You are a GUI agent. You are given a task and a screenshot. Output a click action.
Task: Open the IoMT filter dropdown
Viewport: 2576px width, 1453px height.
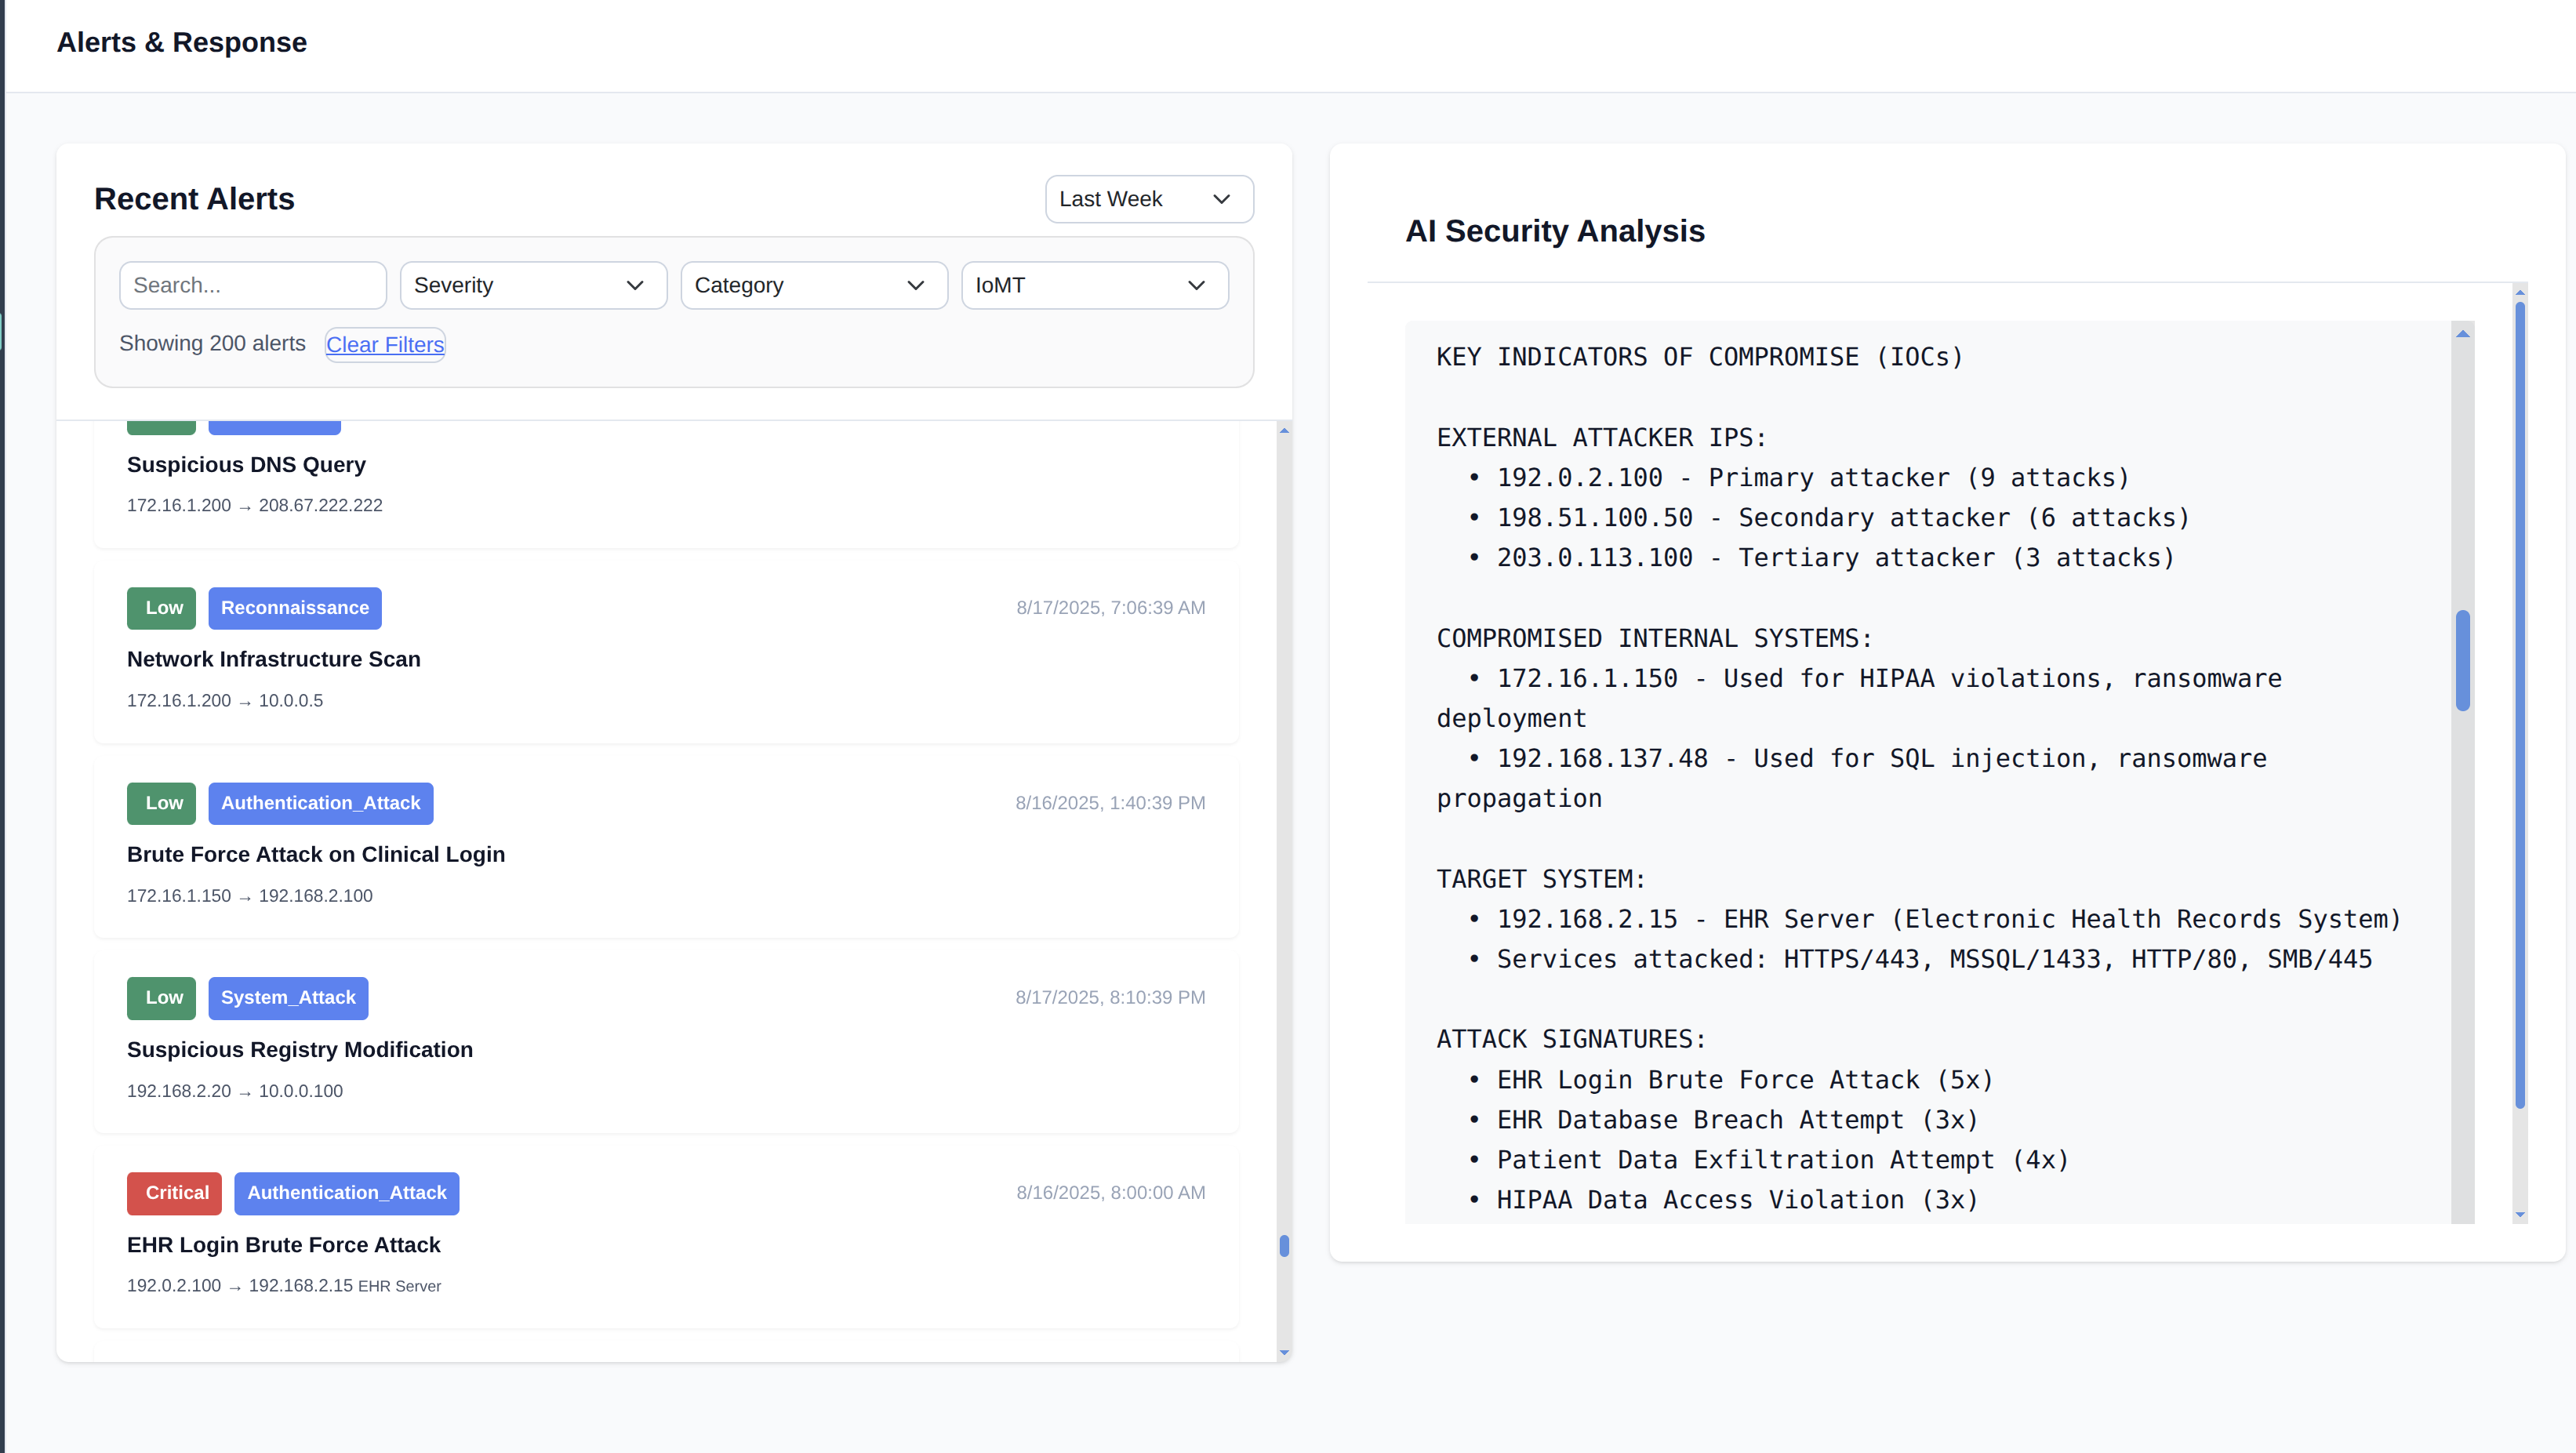(1093, 285)
